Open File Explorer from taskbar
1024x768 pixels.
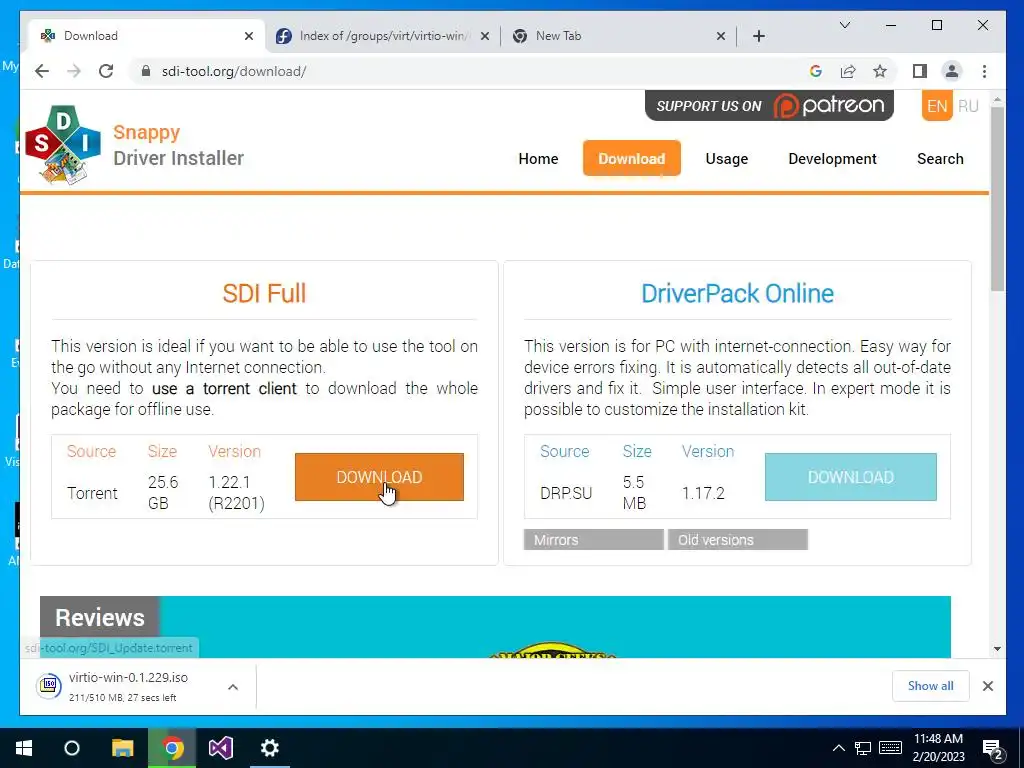122,748
